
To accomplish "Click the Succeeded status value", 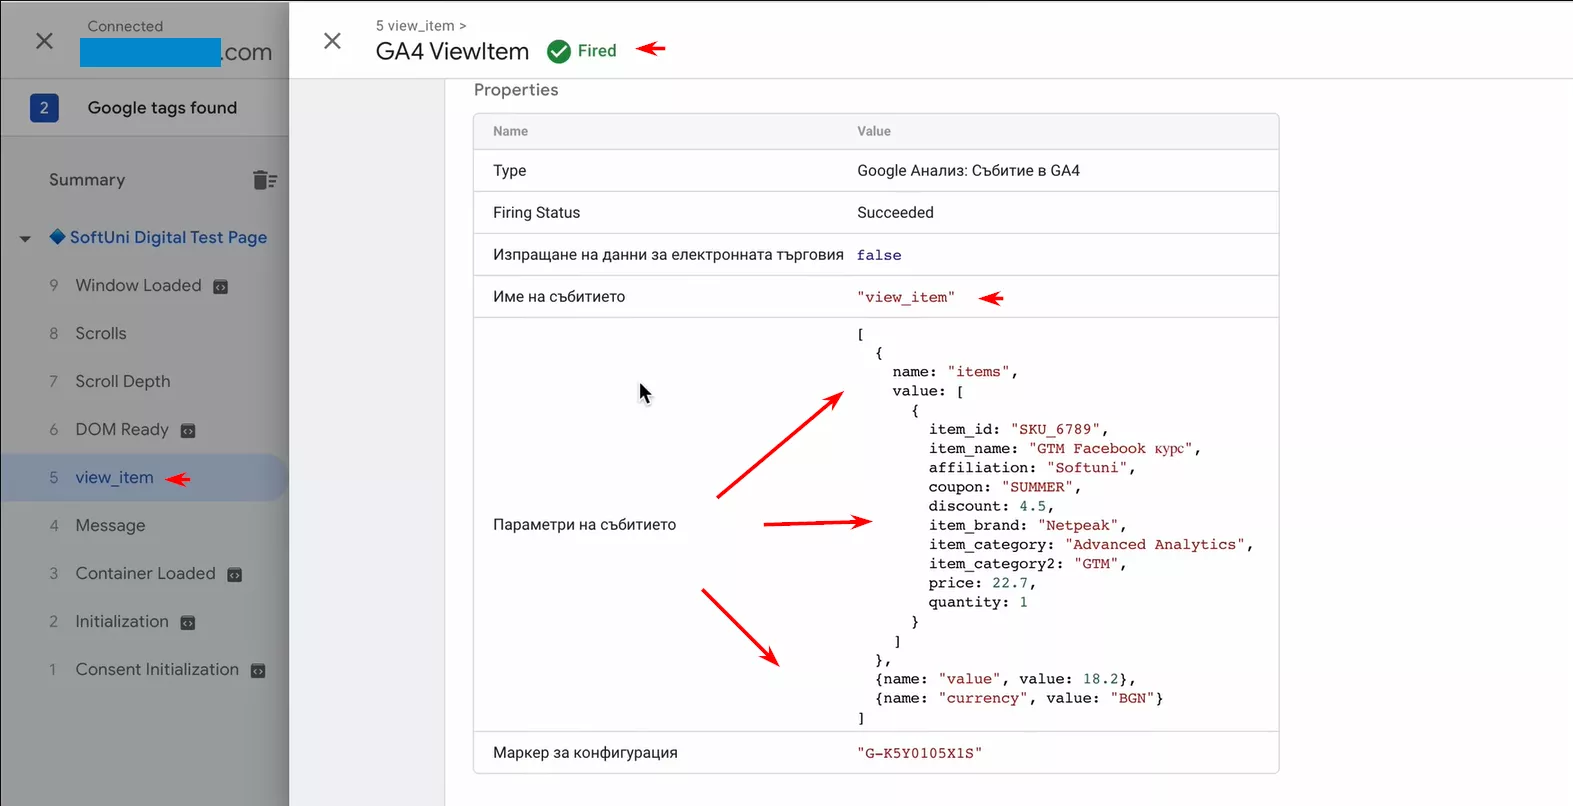I will point(895,213).
